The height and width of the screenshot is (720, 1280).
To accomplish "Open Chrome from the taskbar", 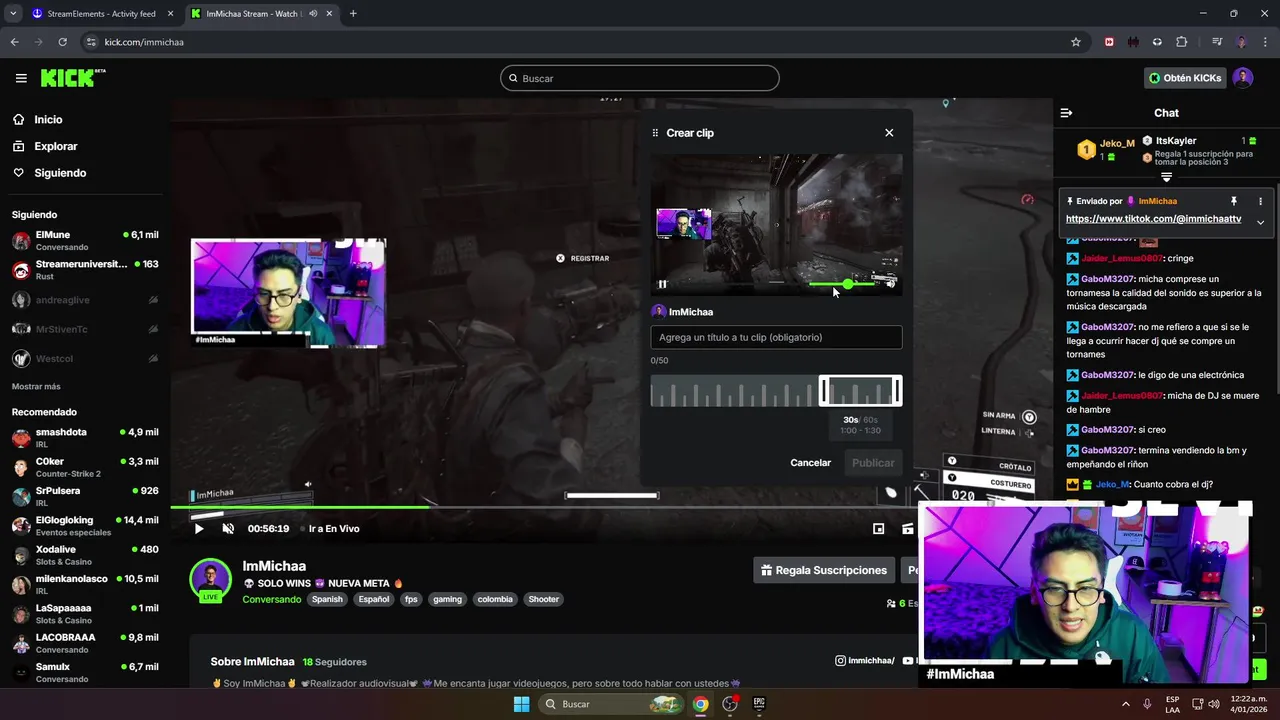I will 701,704.
